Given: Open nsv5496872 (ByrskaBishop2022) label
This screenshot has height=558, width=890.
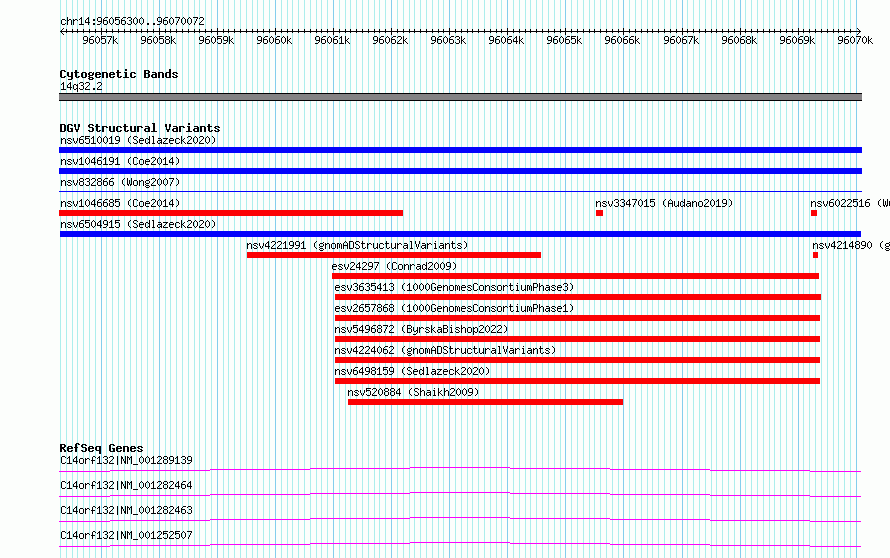Looking at the screenshot, I should [x=421, y=329].
